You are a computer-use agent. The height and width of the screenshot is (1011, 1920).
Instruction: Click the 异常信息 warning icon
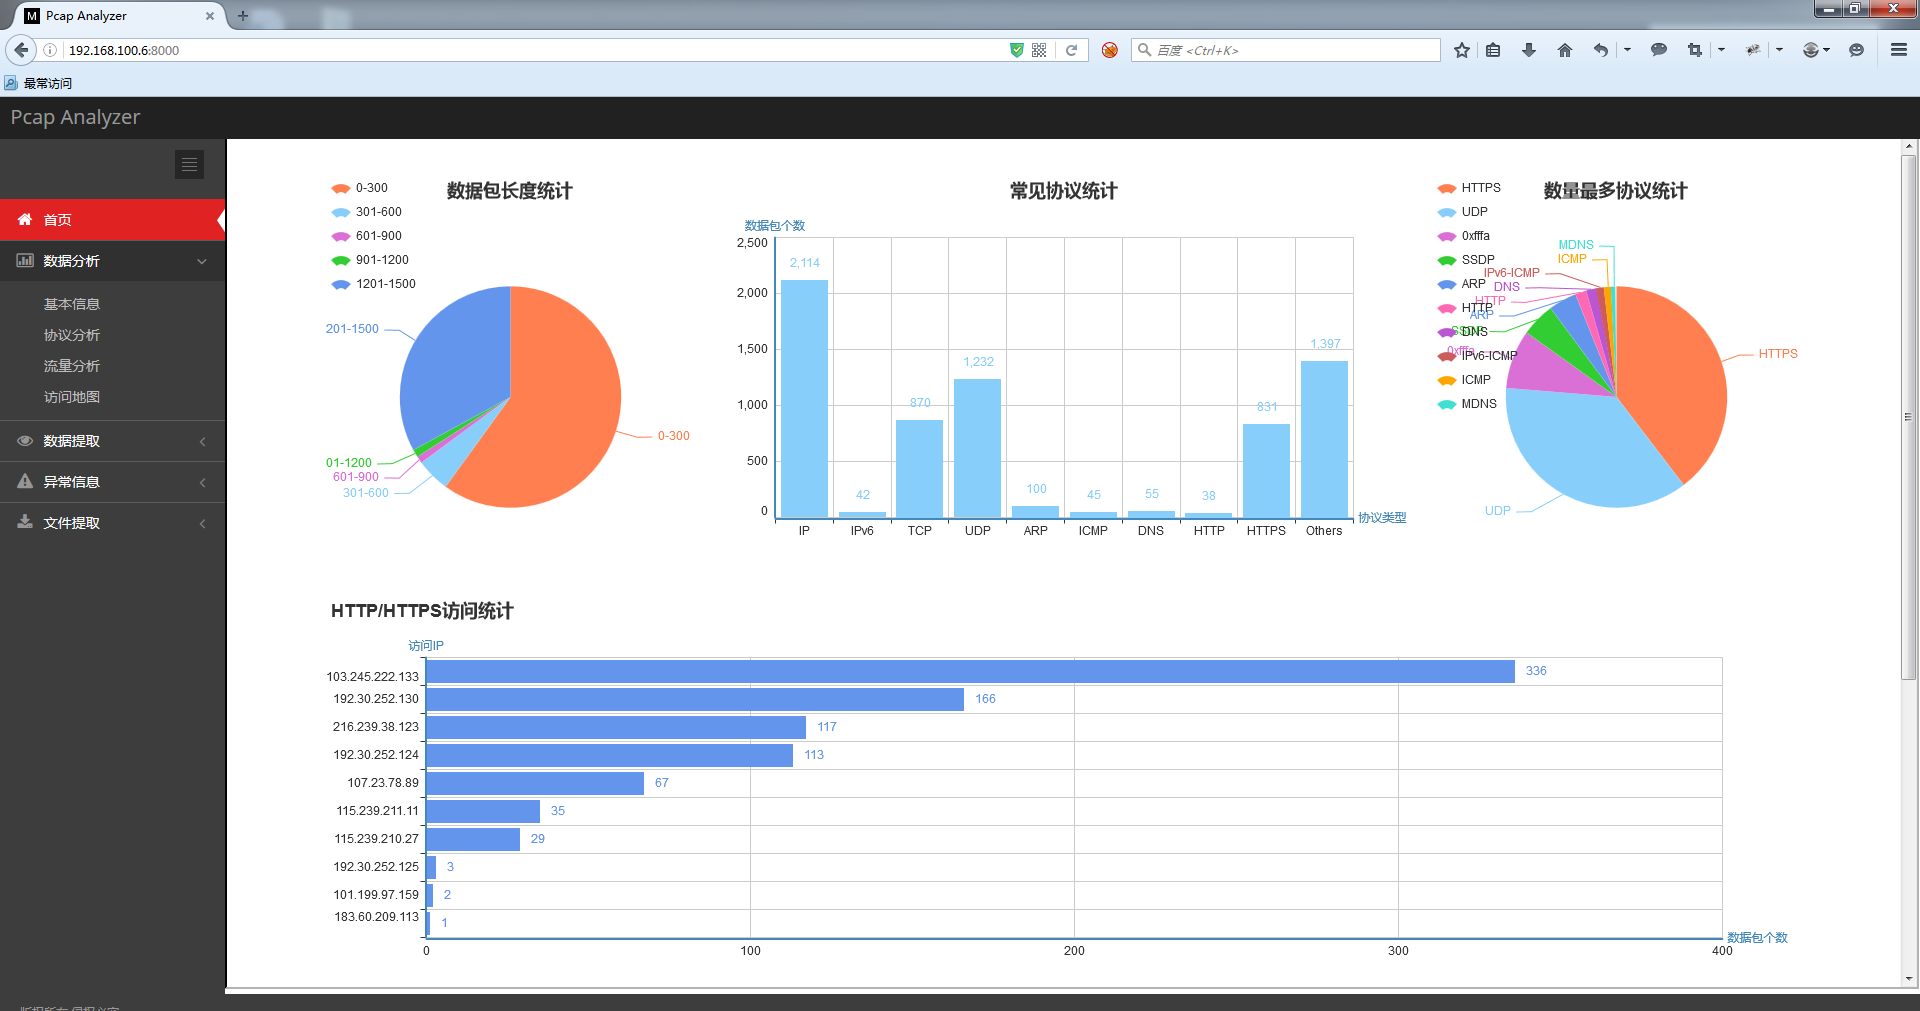[x=25, y=481]
